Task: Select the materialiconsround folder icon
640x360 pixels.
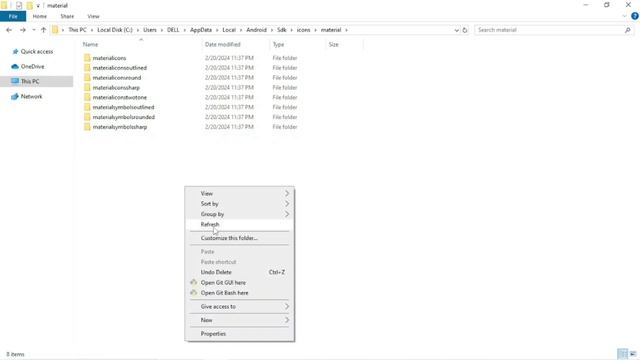Action: click(87, 78)
